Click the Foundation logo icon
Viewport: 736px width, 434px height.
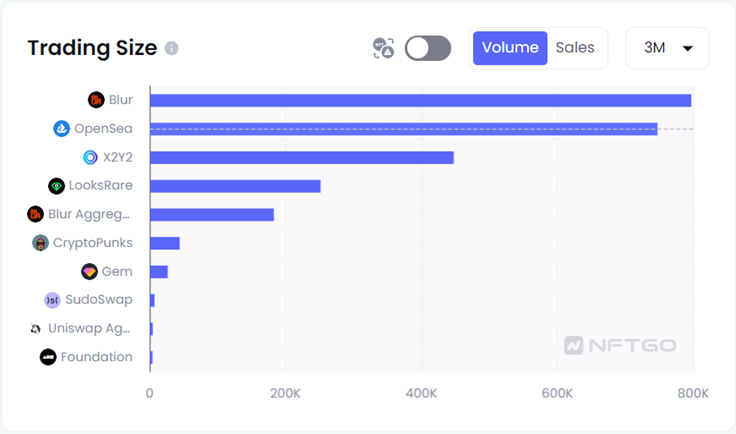pyautogui.click(x=48, y=357)
